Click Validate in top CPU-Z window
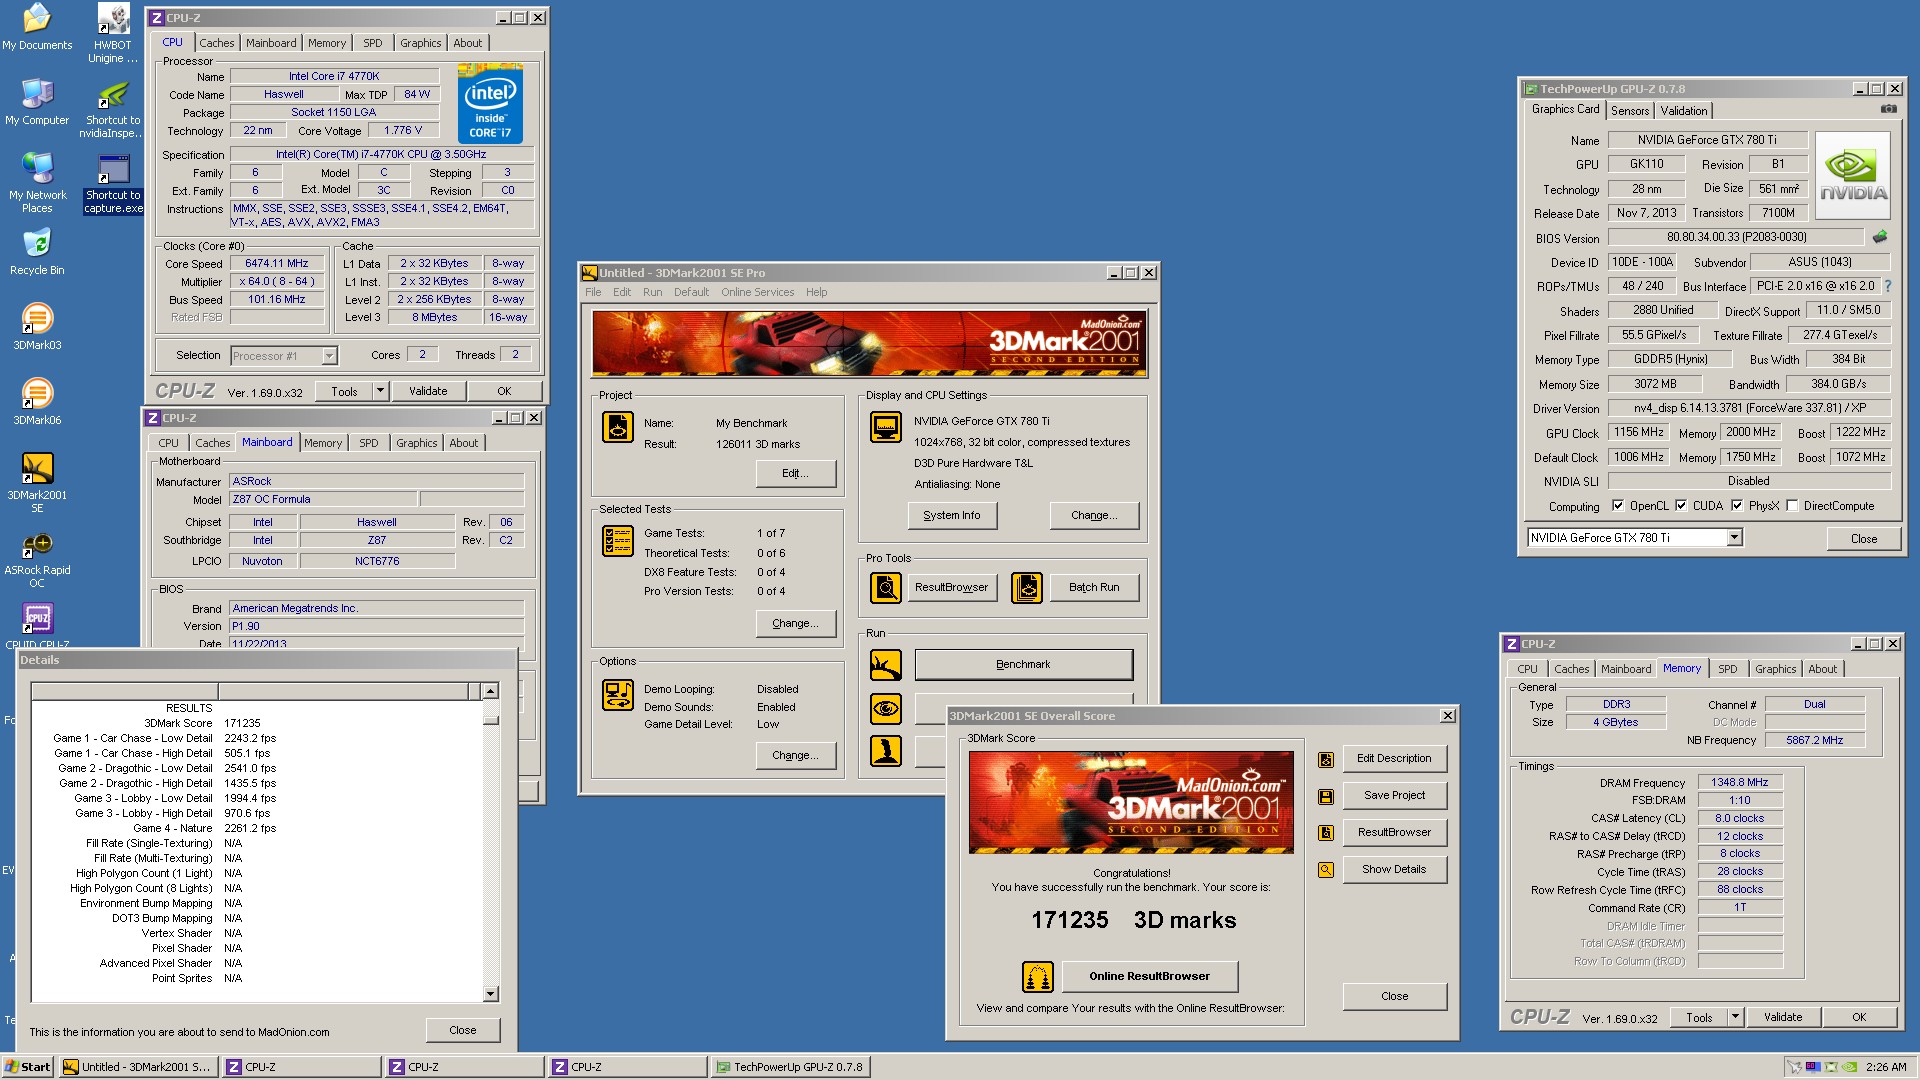Screen dimensions: 1920x1080 pyautogui.click(x=428, y=392)
